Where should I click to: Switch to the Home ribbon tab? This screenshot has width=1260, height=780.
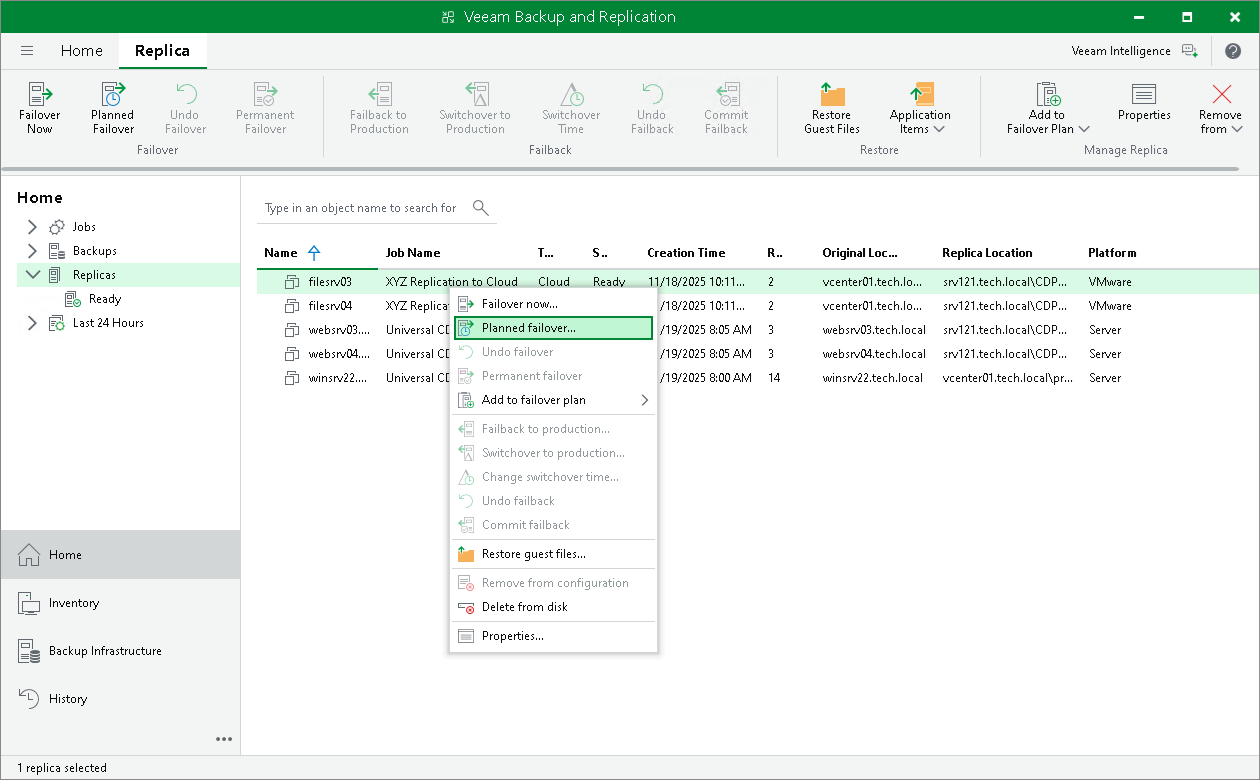(x=81, y=51)
